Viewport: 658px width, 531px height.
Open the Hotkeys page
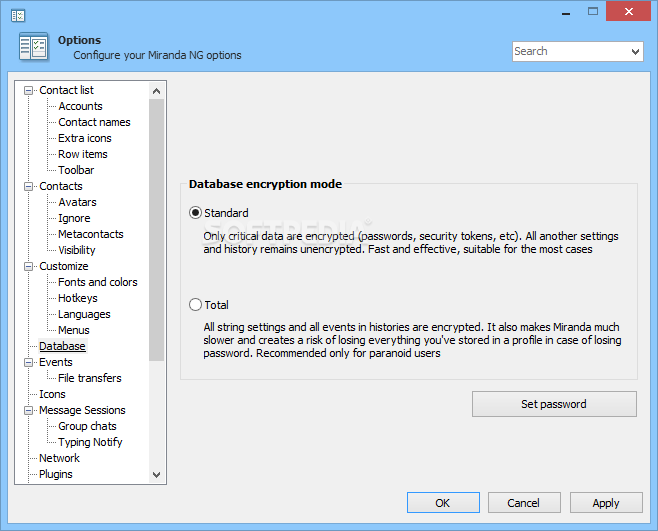78,298
